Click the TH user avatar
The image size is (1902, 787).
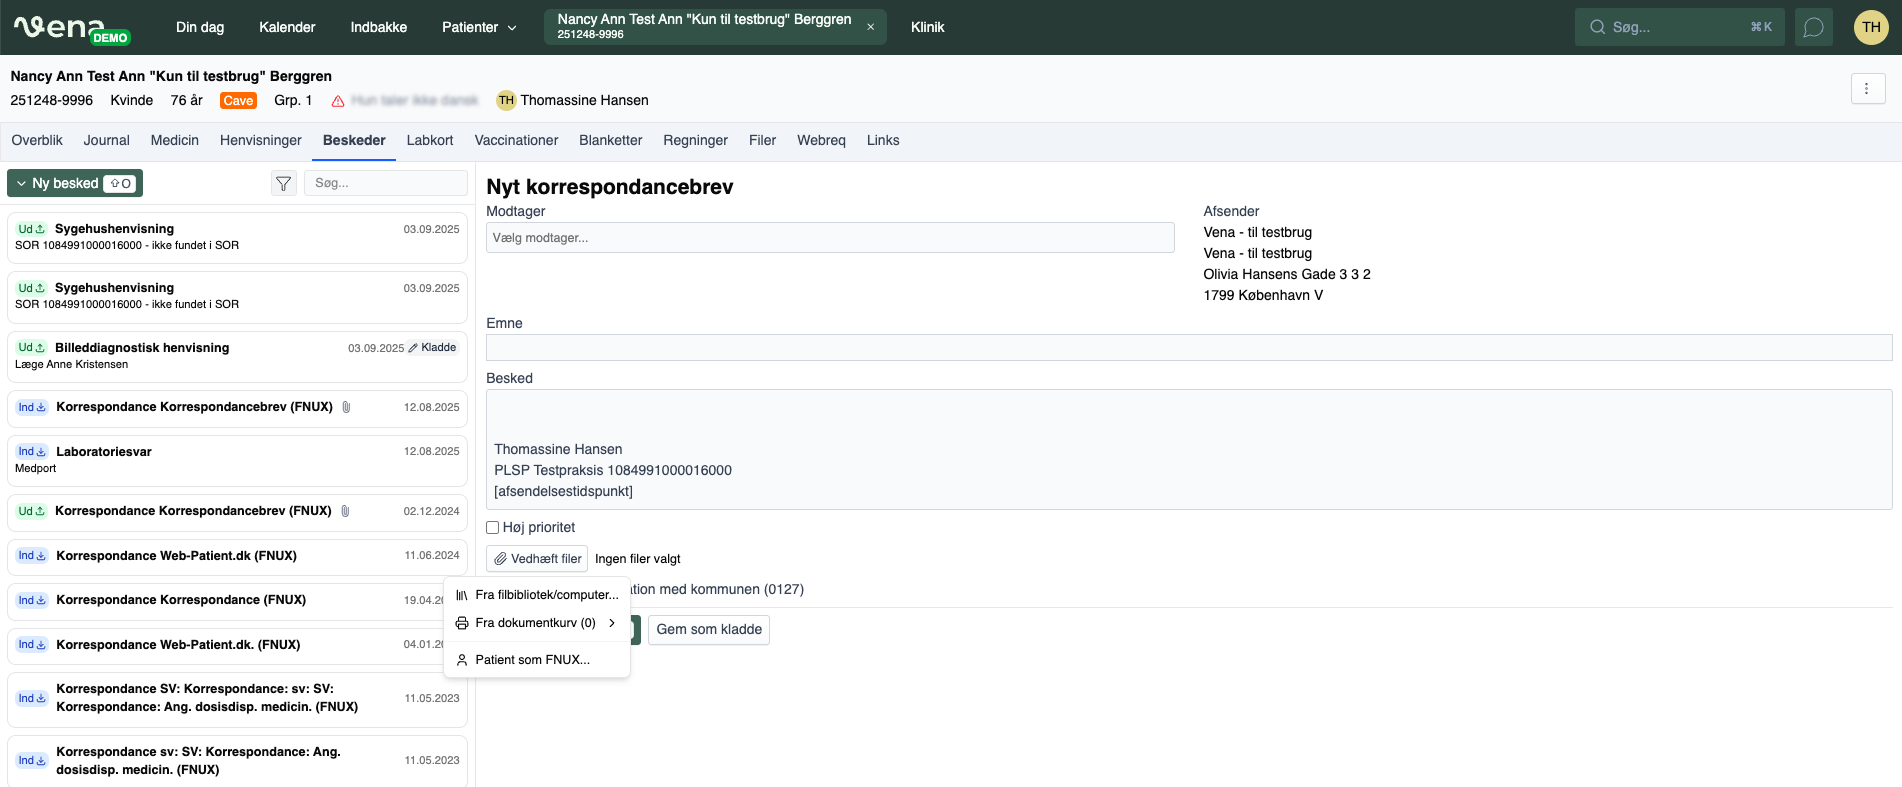coord(1870,27)
